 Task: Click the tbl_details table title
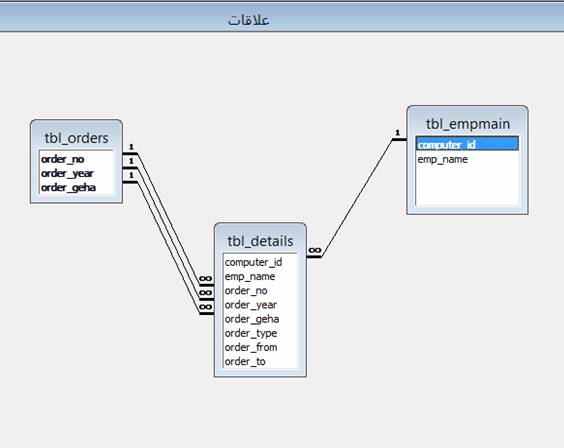[260, 241]
